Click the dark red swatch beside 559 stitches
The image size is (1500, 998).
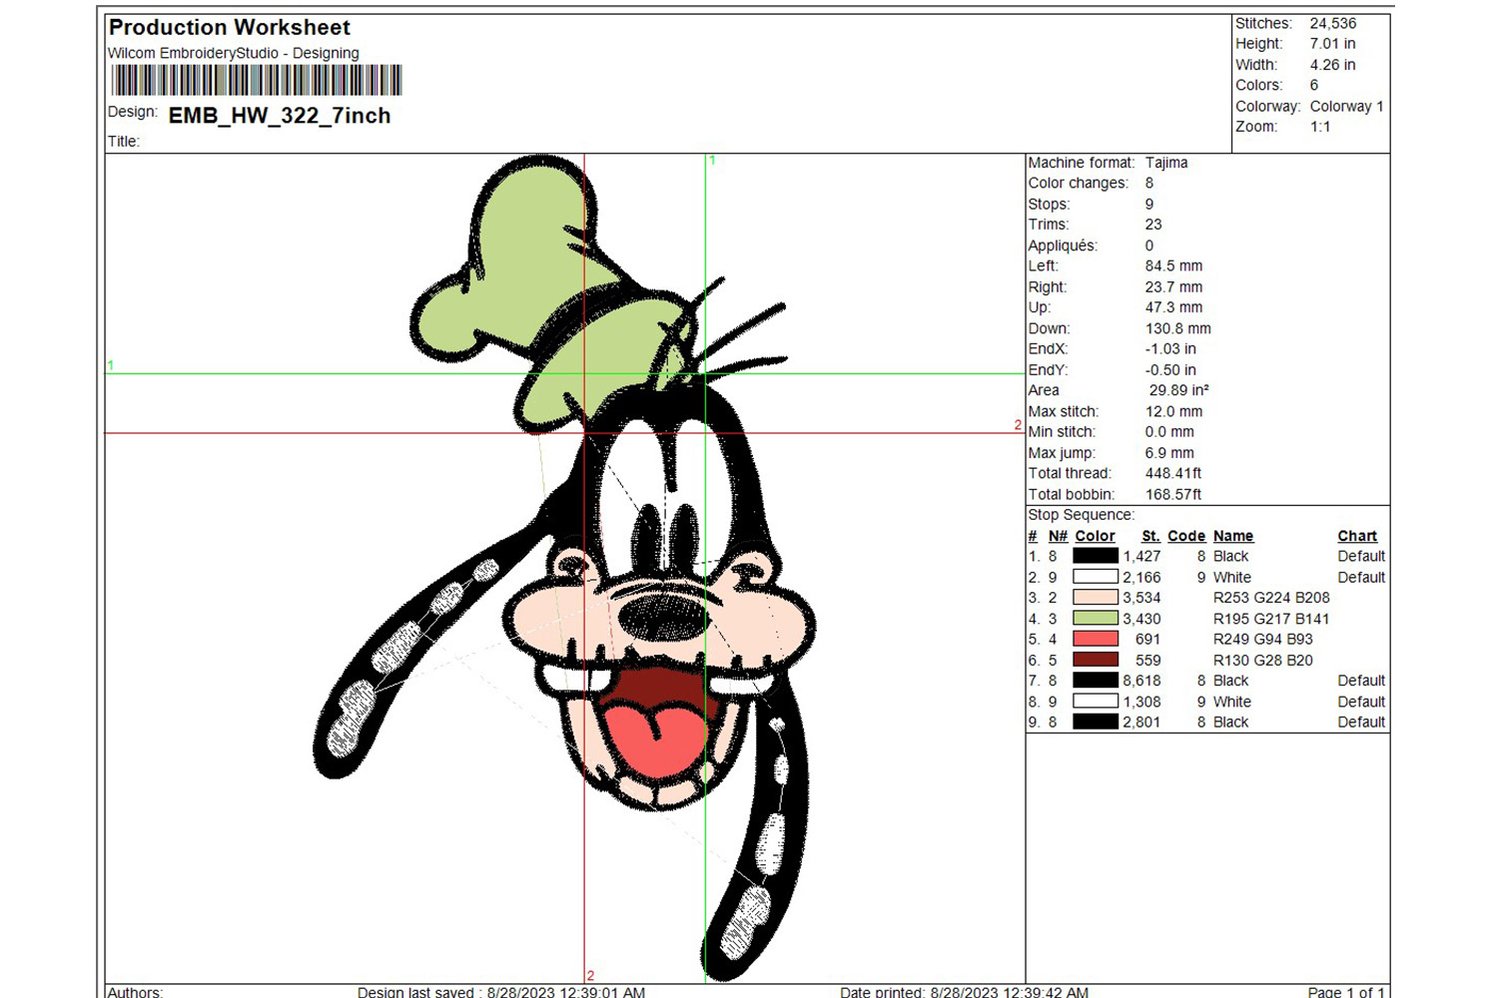click(x=1095, y=660)
